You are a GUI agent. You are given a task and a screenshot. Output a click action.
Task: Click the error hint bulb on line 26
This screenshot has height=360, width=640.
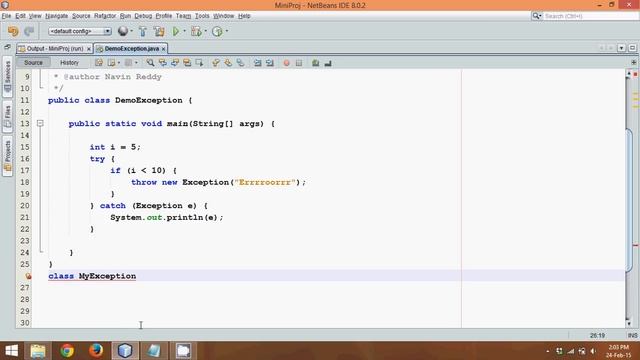(x=28, y=276)
